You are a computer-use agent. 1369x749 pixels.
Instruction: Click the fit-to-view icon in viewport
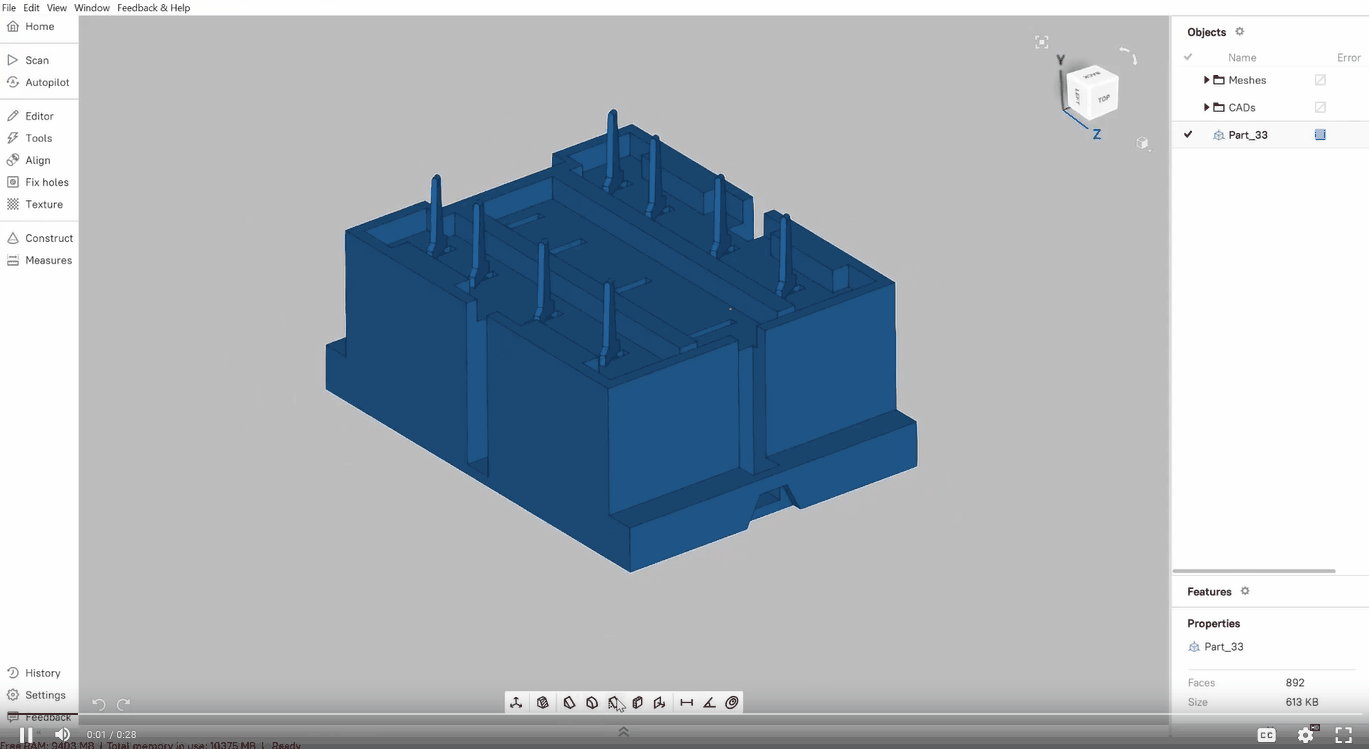pos(1042,42)
